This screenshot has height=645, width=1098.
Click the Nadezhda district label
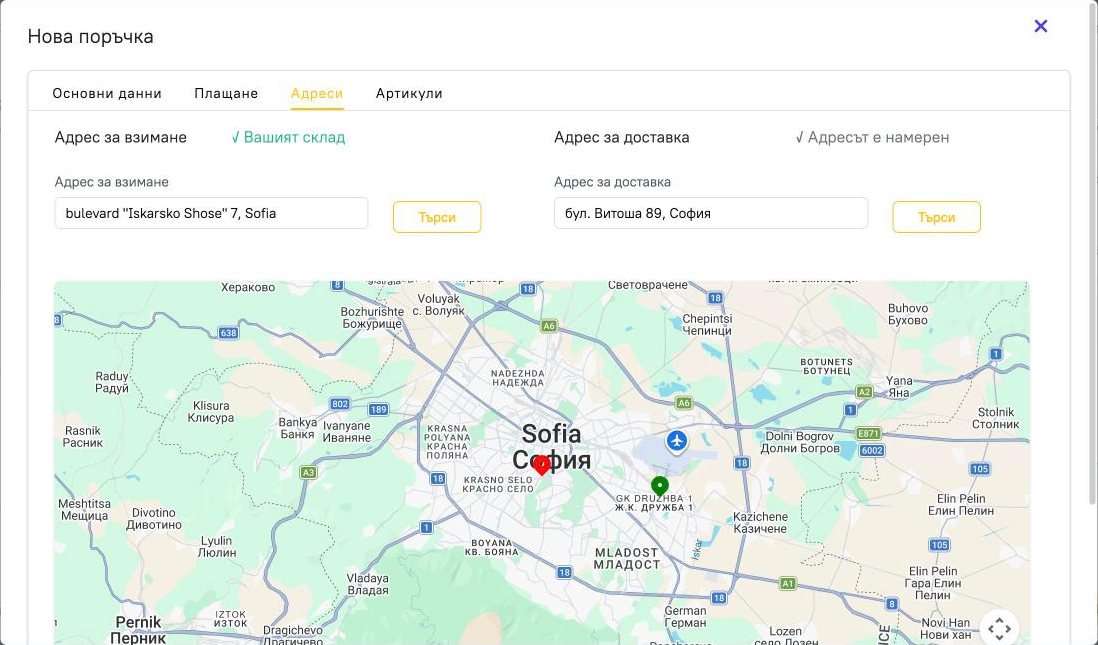[517, 377]
